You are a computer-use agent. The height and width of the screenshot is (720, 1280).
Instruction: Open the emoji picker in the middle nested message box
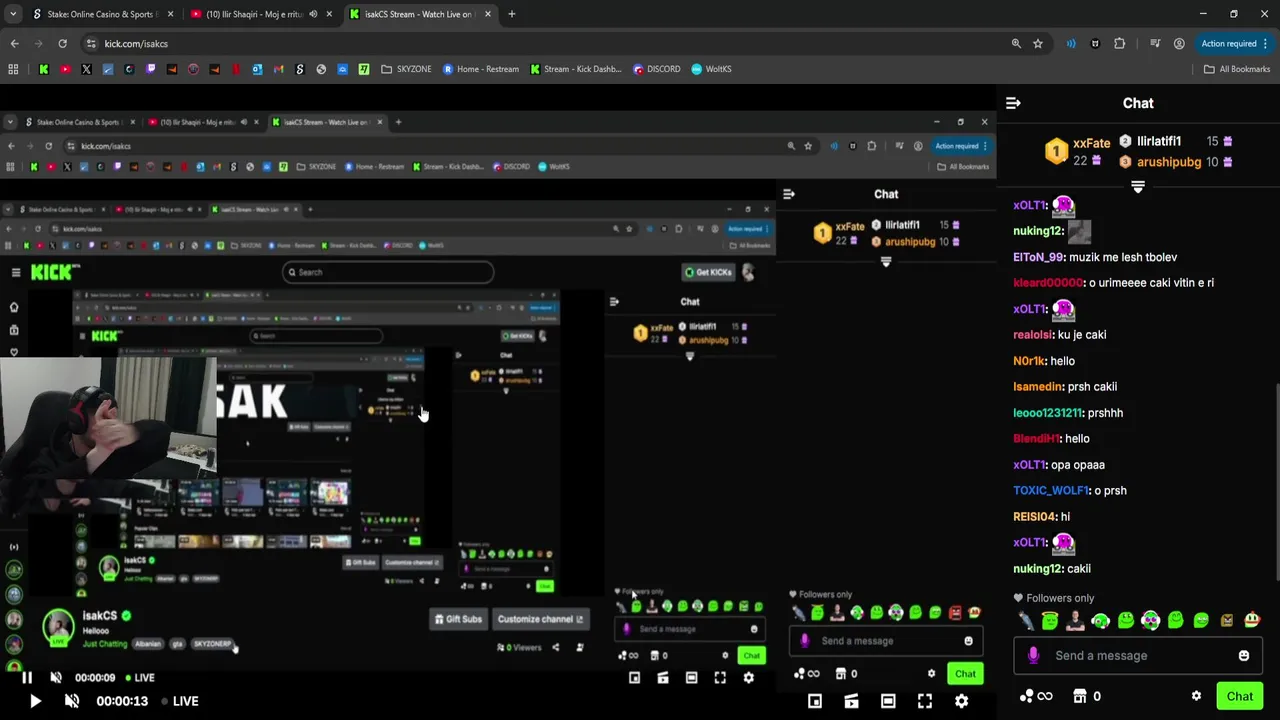point(968,641)
